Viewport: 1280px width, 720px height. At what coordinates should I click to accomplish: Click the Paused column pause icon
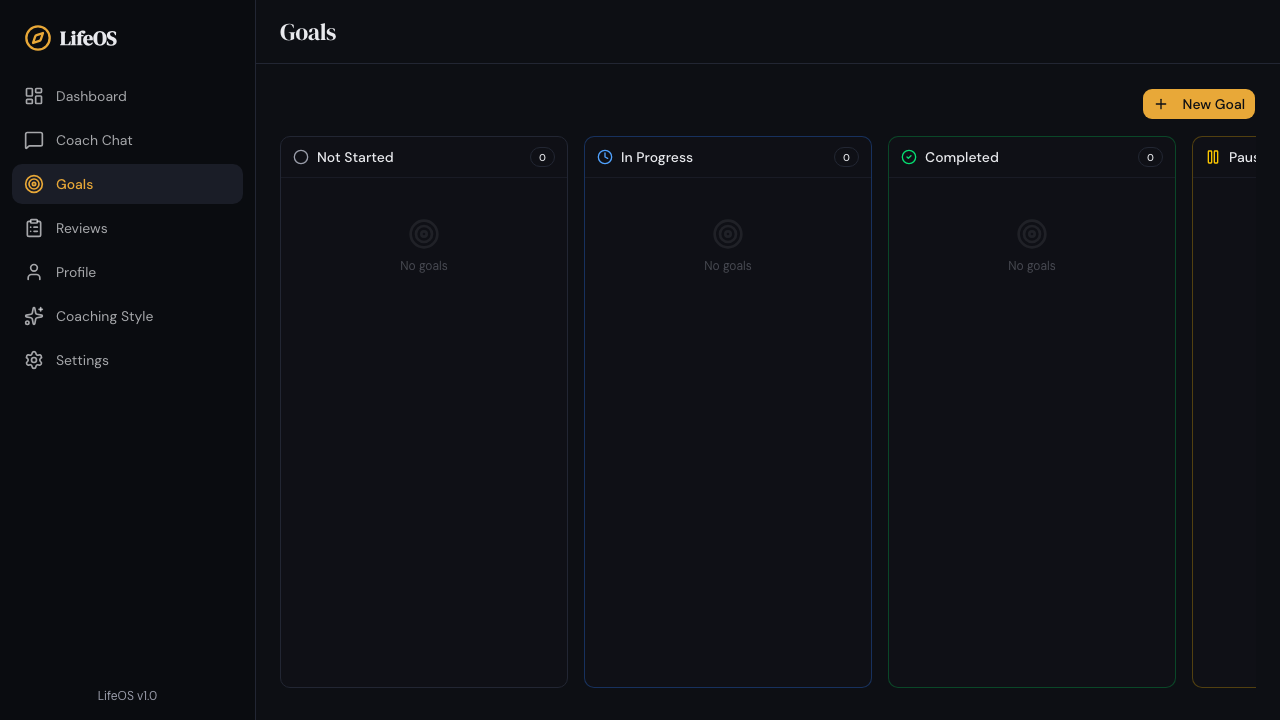[1213, 157]
